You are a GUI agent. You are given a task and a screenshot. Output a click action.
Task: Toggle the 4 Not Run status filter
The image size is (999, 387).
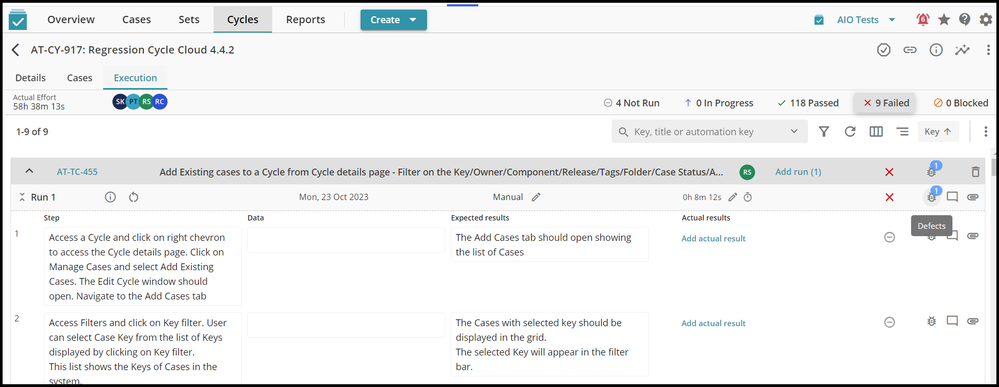tap(631, 103)
